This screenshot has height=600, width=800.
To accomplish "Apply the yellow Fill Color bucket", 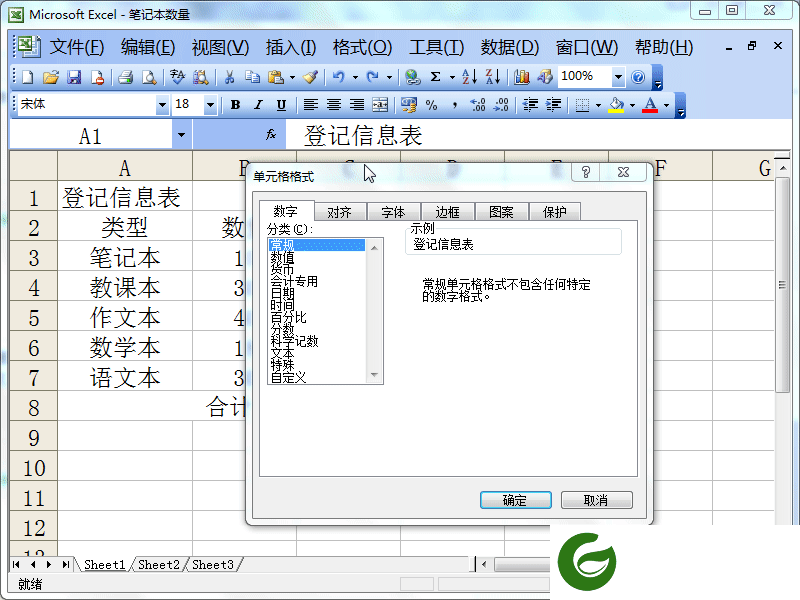I will [616, 105].
